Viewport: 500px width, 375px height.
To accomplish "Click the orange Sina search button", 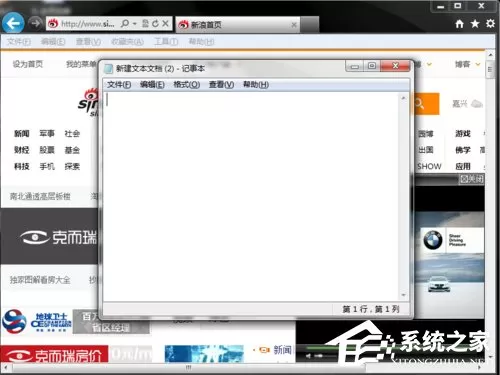I will [x=426, y=104].
